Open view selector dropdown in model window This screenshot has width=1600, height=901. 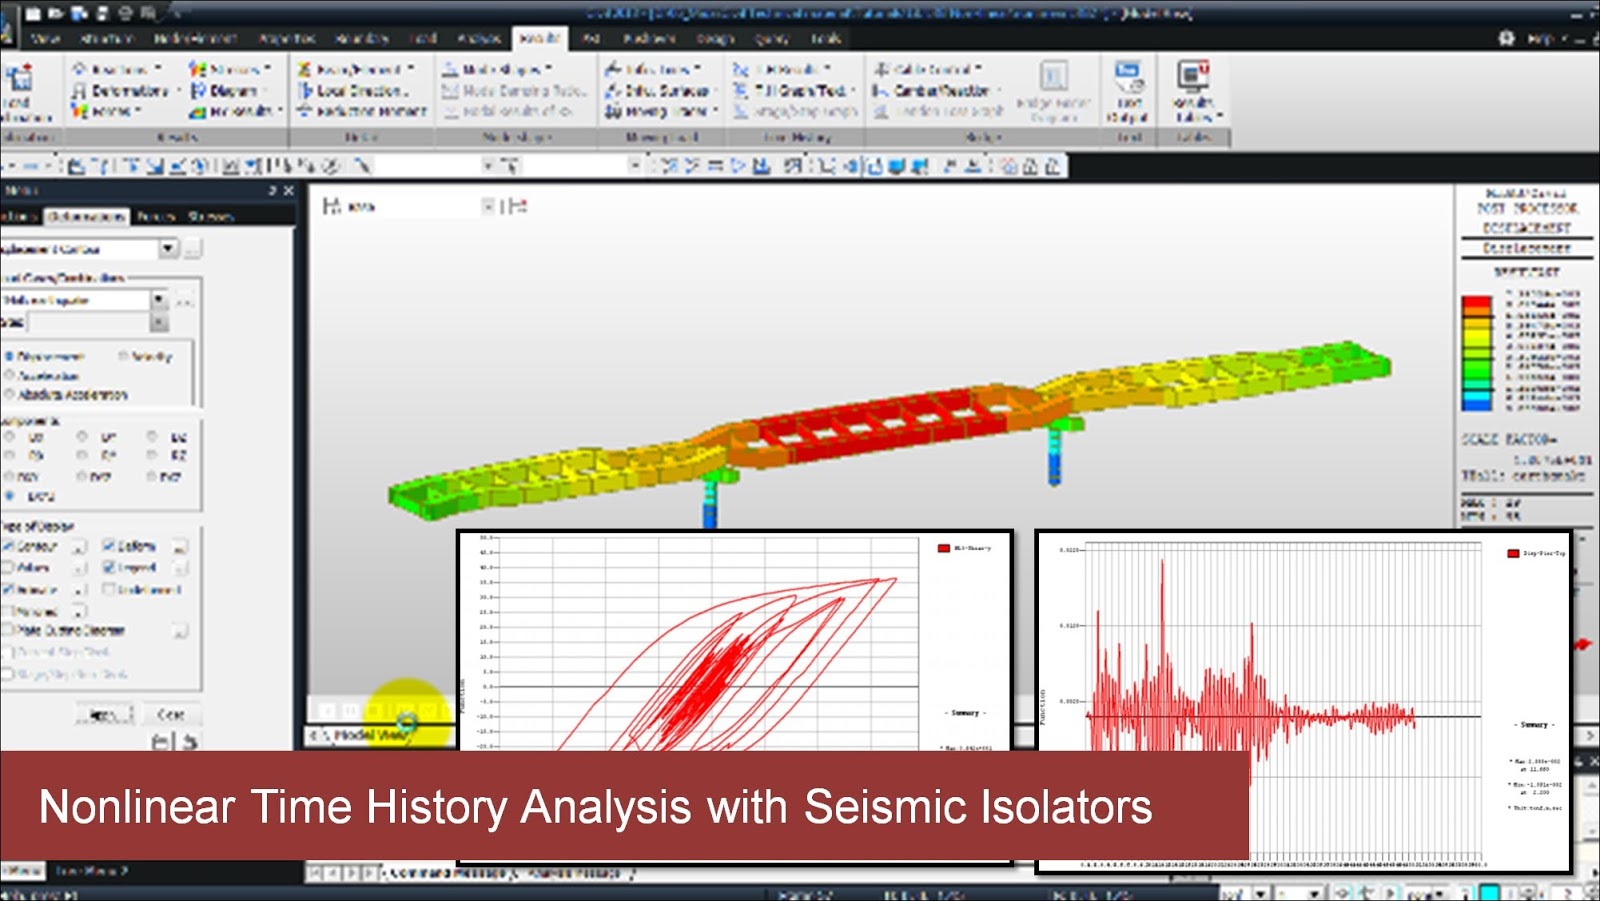[x=488, y=206]
